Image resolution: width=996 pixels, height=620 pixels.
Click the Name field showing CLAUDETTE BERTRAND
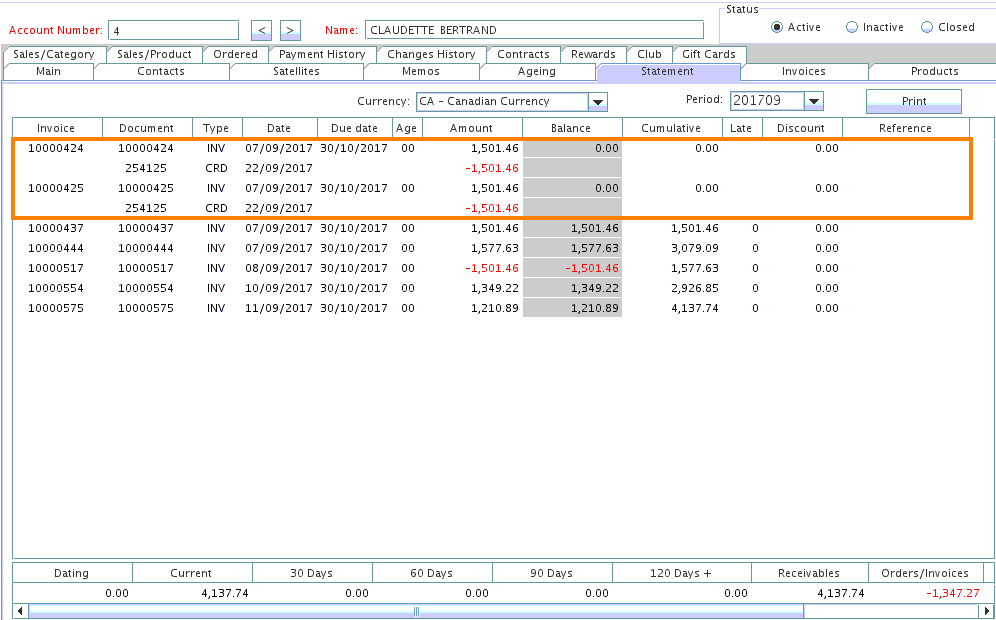(536, 30)
